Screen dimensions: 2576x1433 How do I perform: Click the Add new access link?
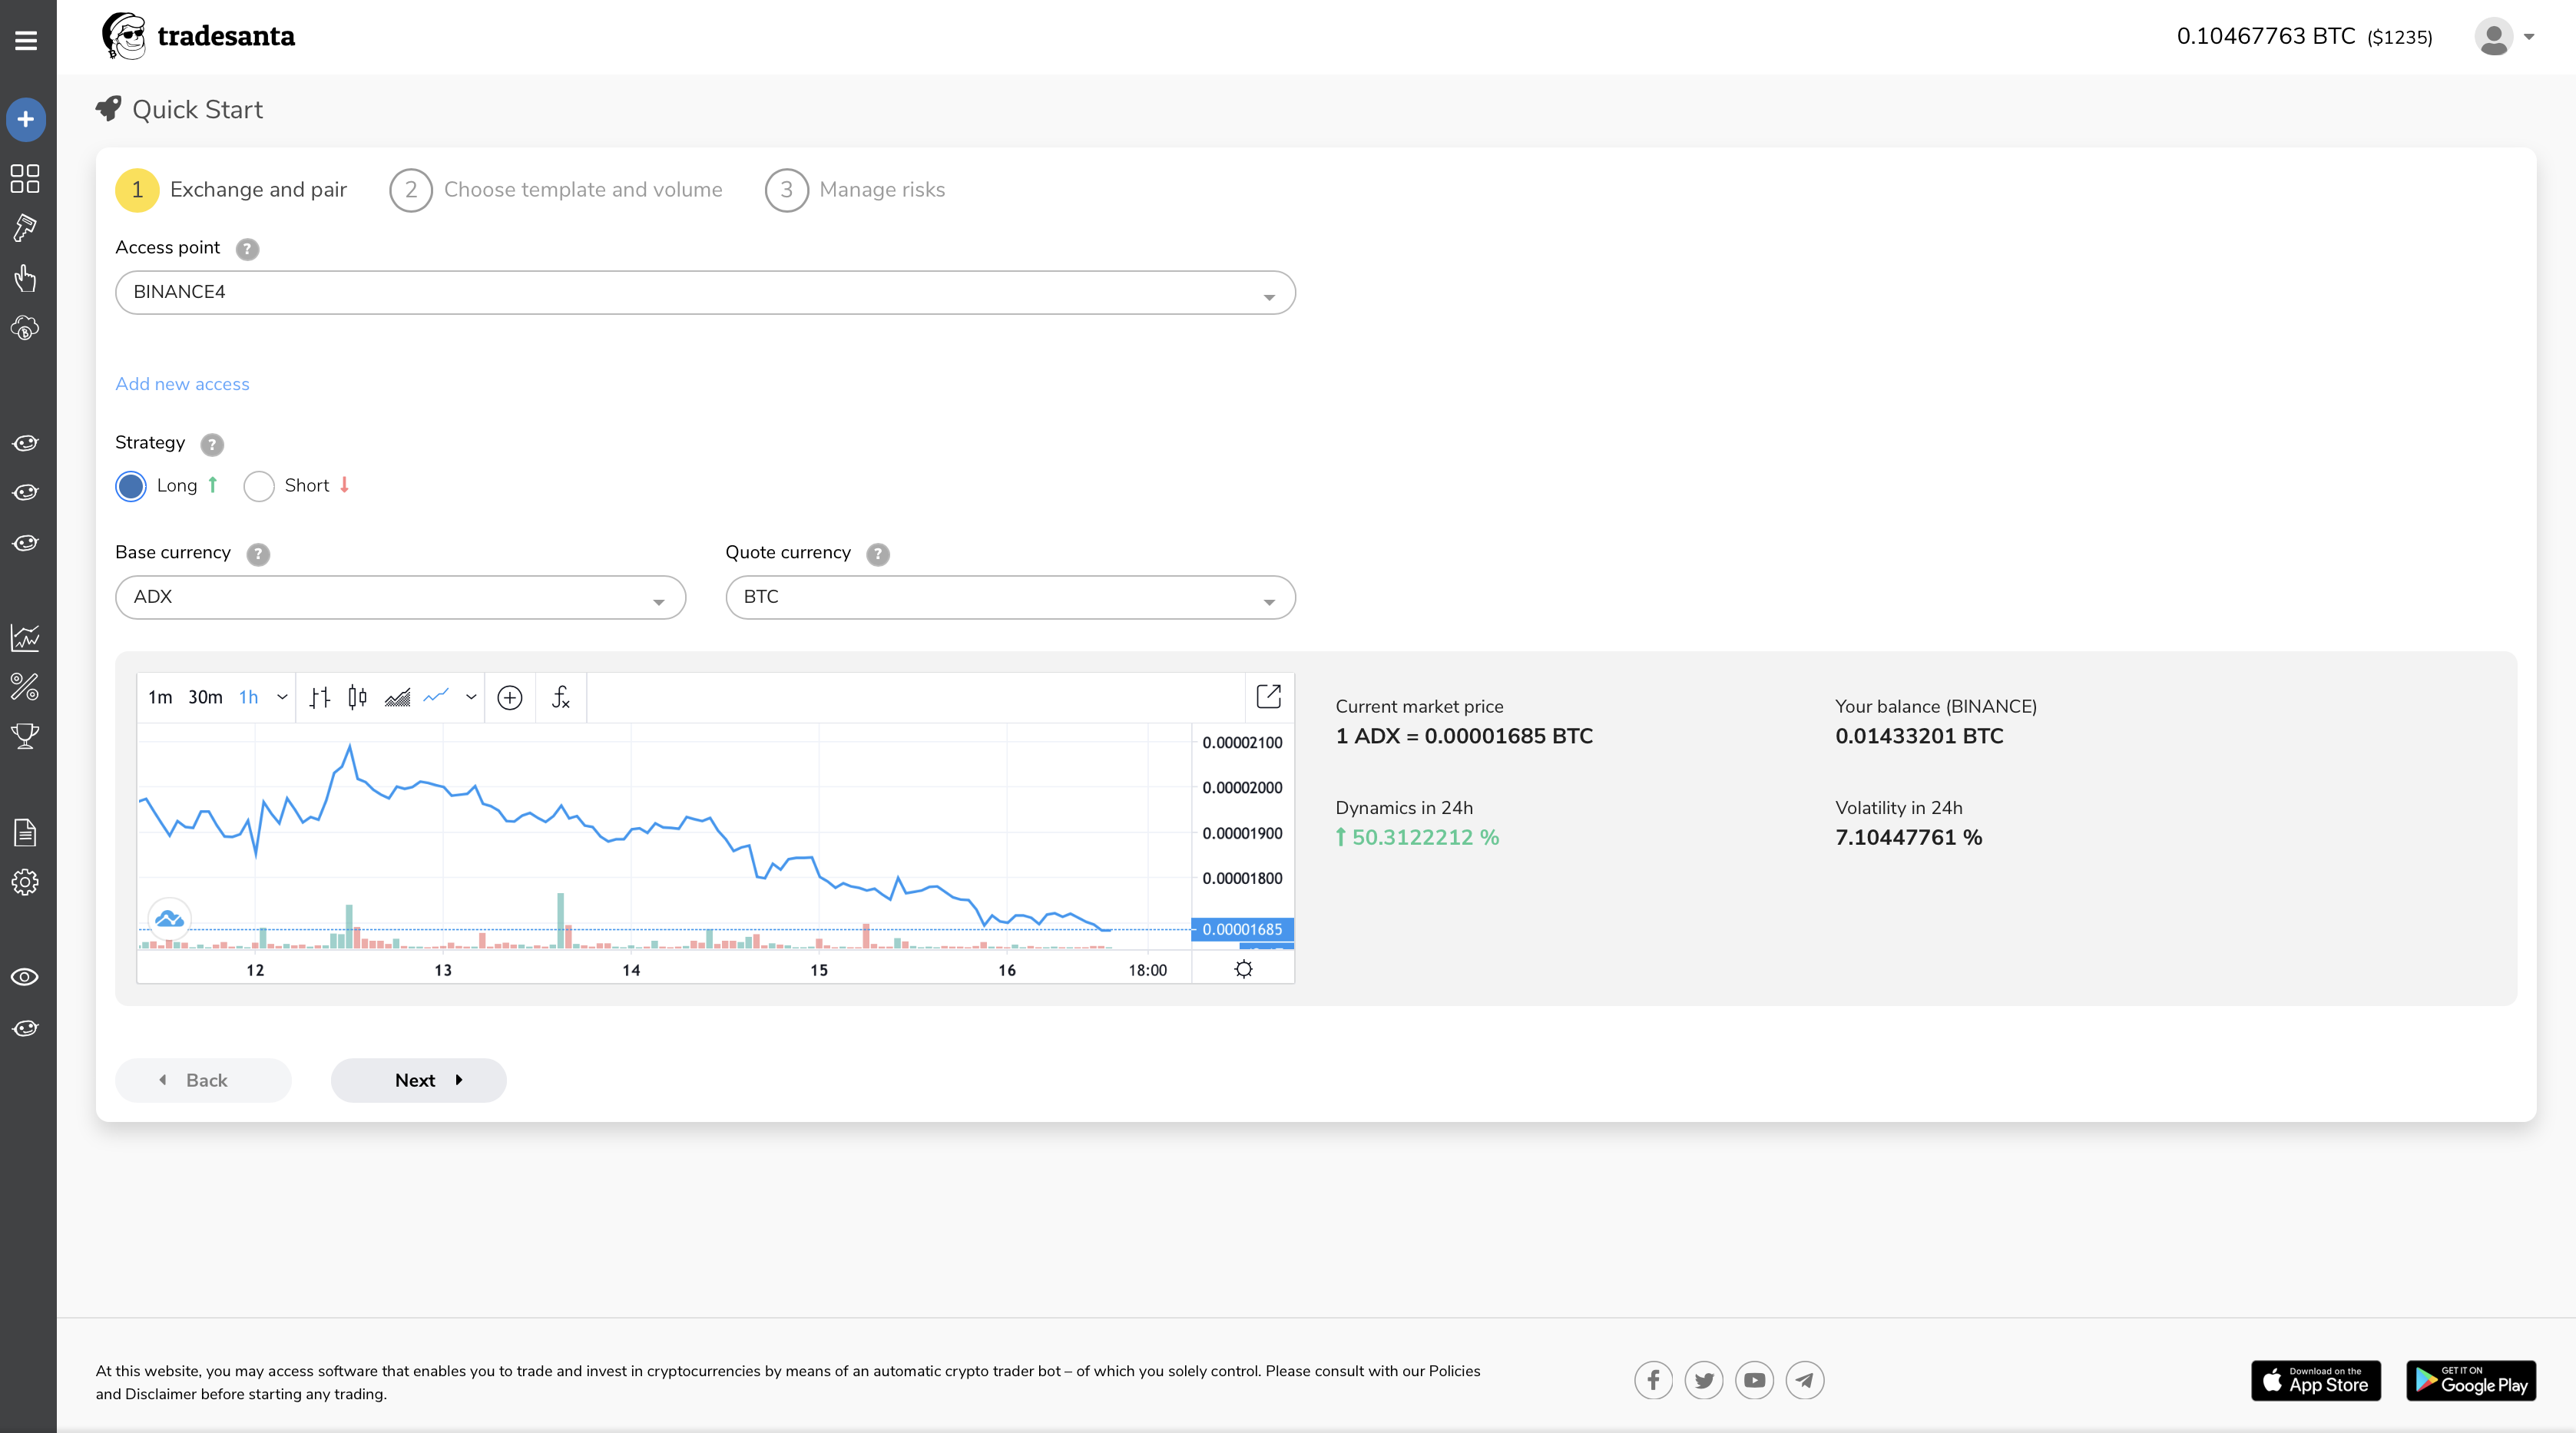click(182, 384)
